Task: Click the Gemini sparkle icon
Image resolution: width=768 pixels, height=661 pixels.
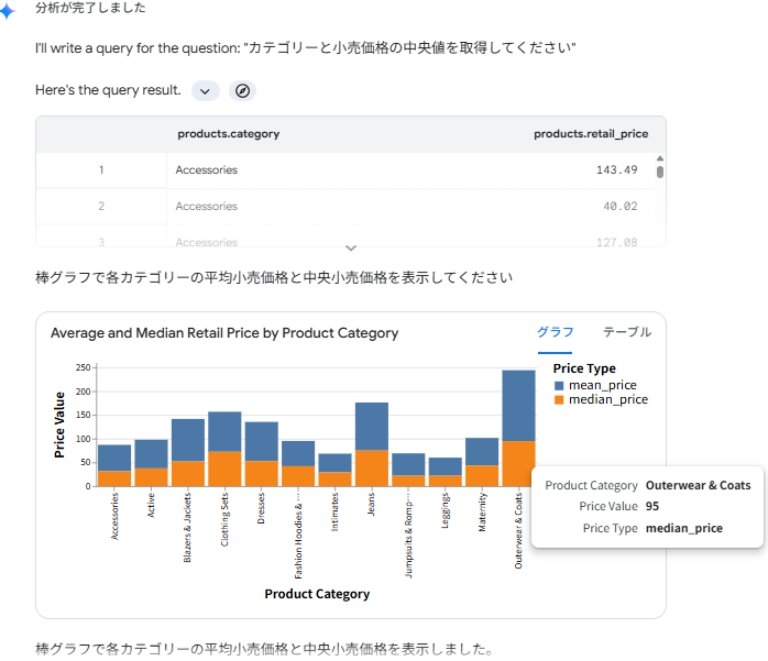Action: click(x=8, y=8)
